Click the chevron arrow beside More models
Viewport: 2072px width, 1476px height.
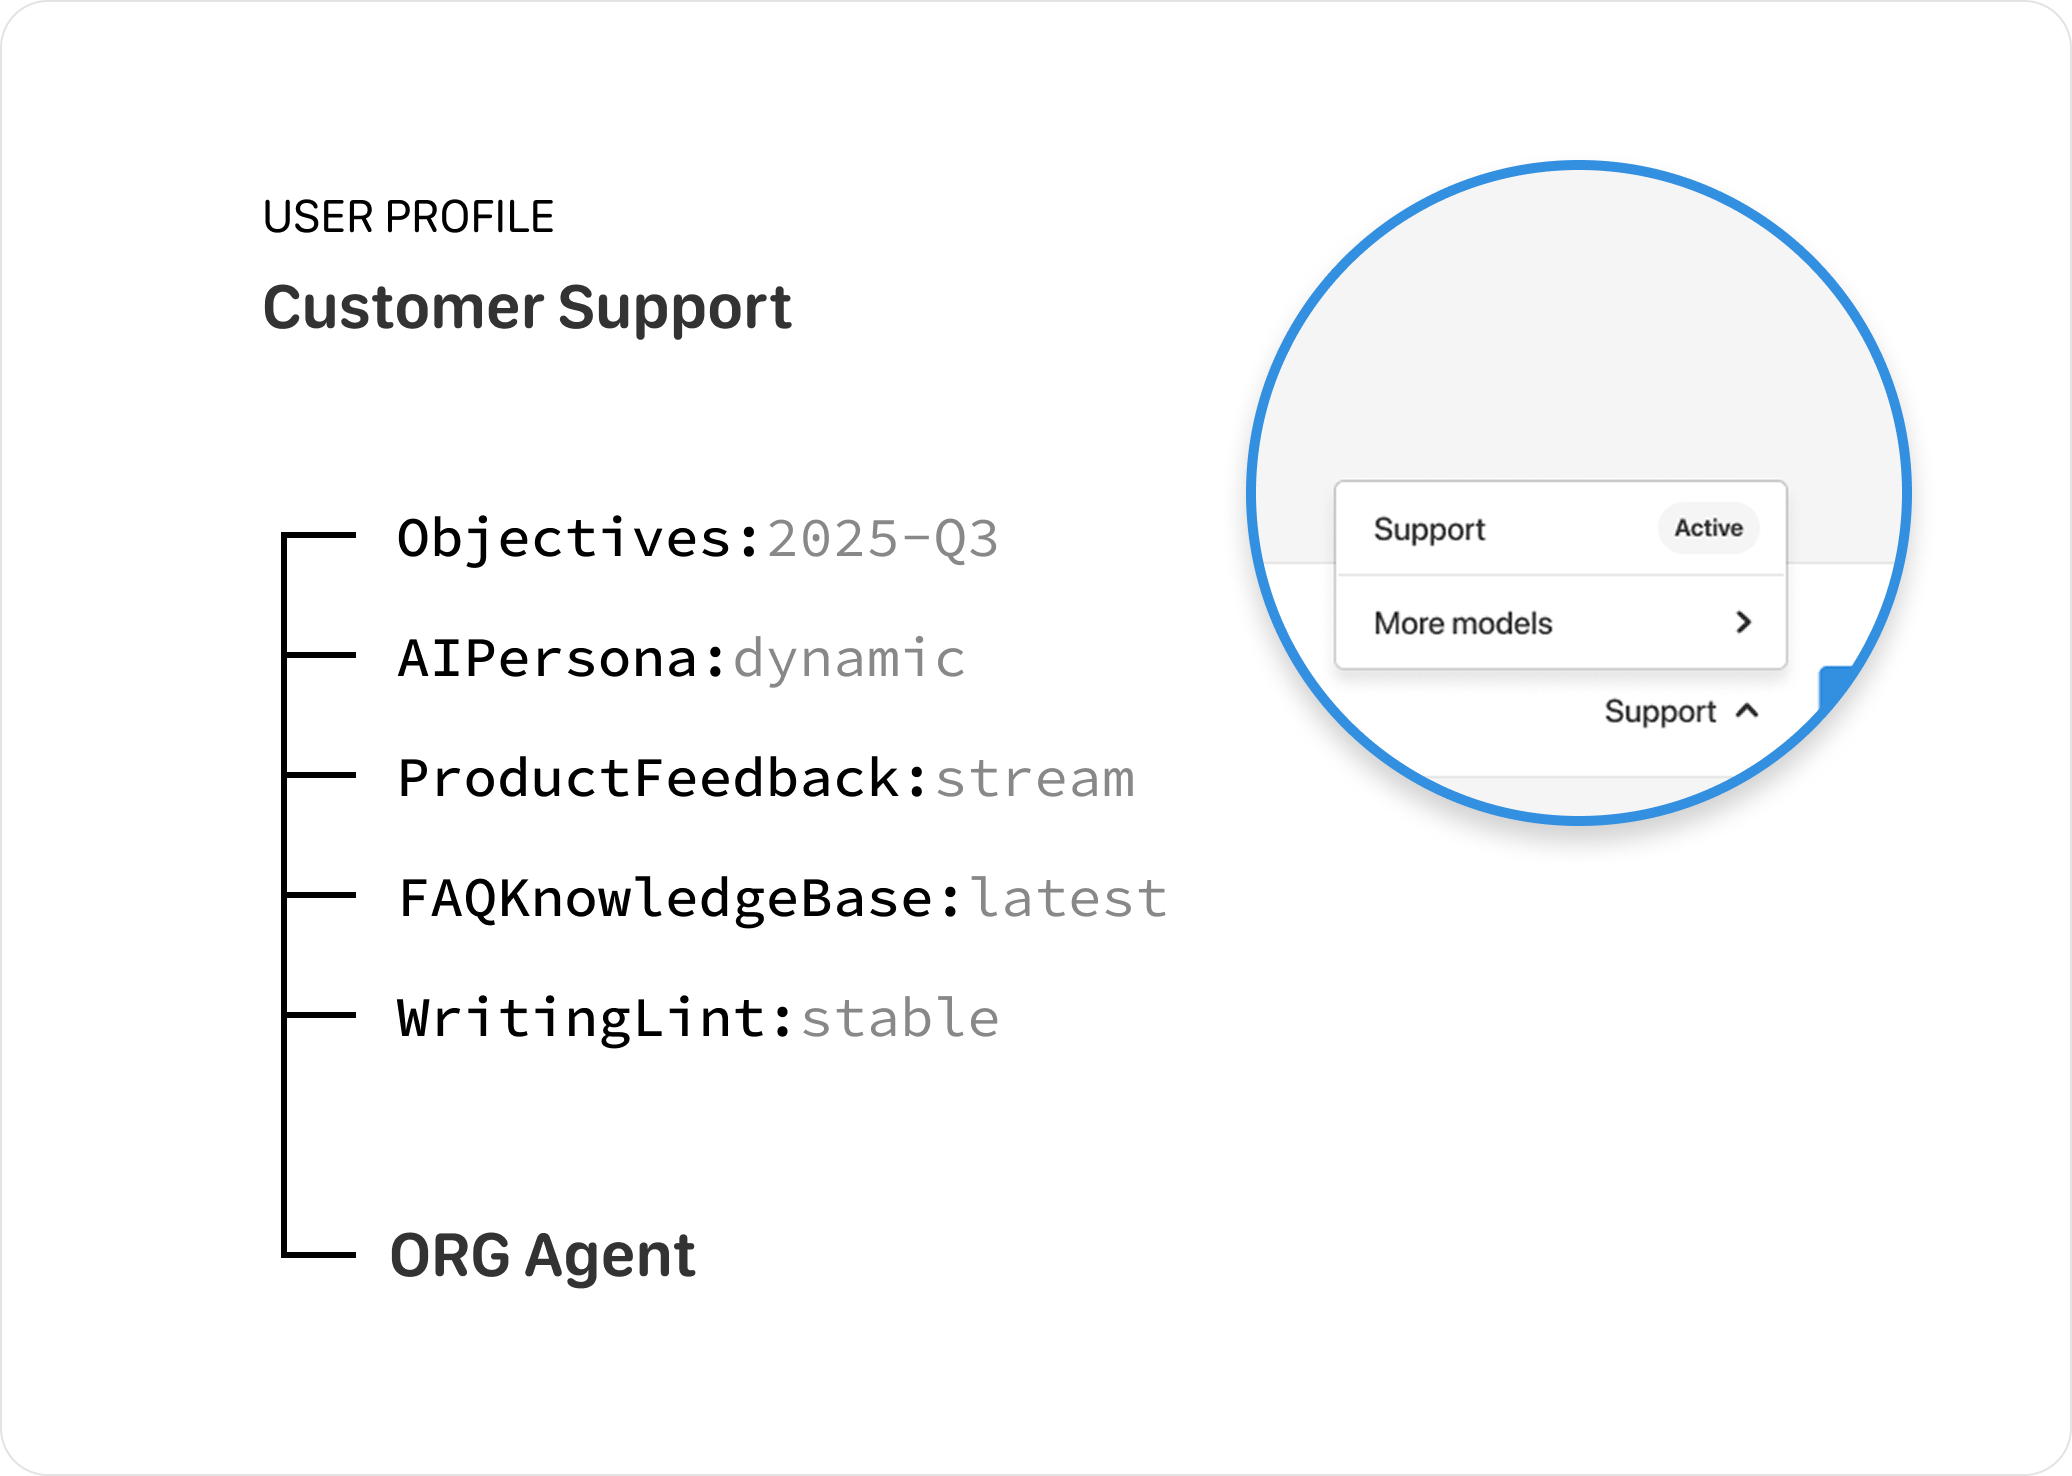click(1743, 622)
